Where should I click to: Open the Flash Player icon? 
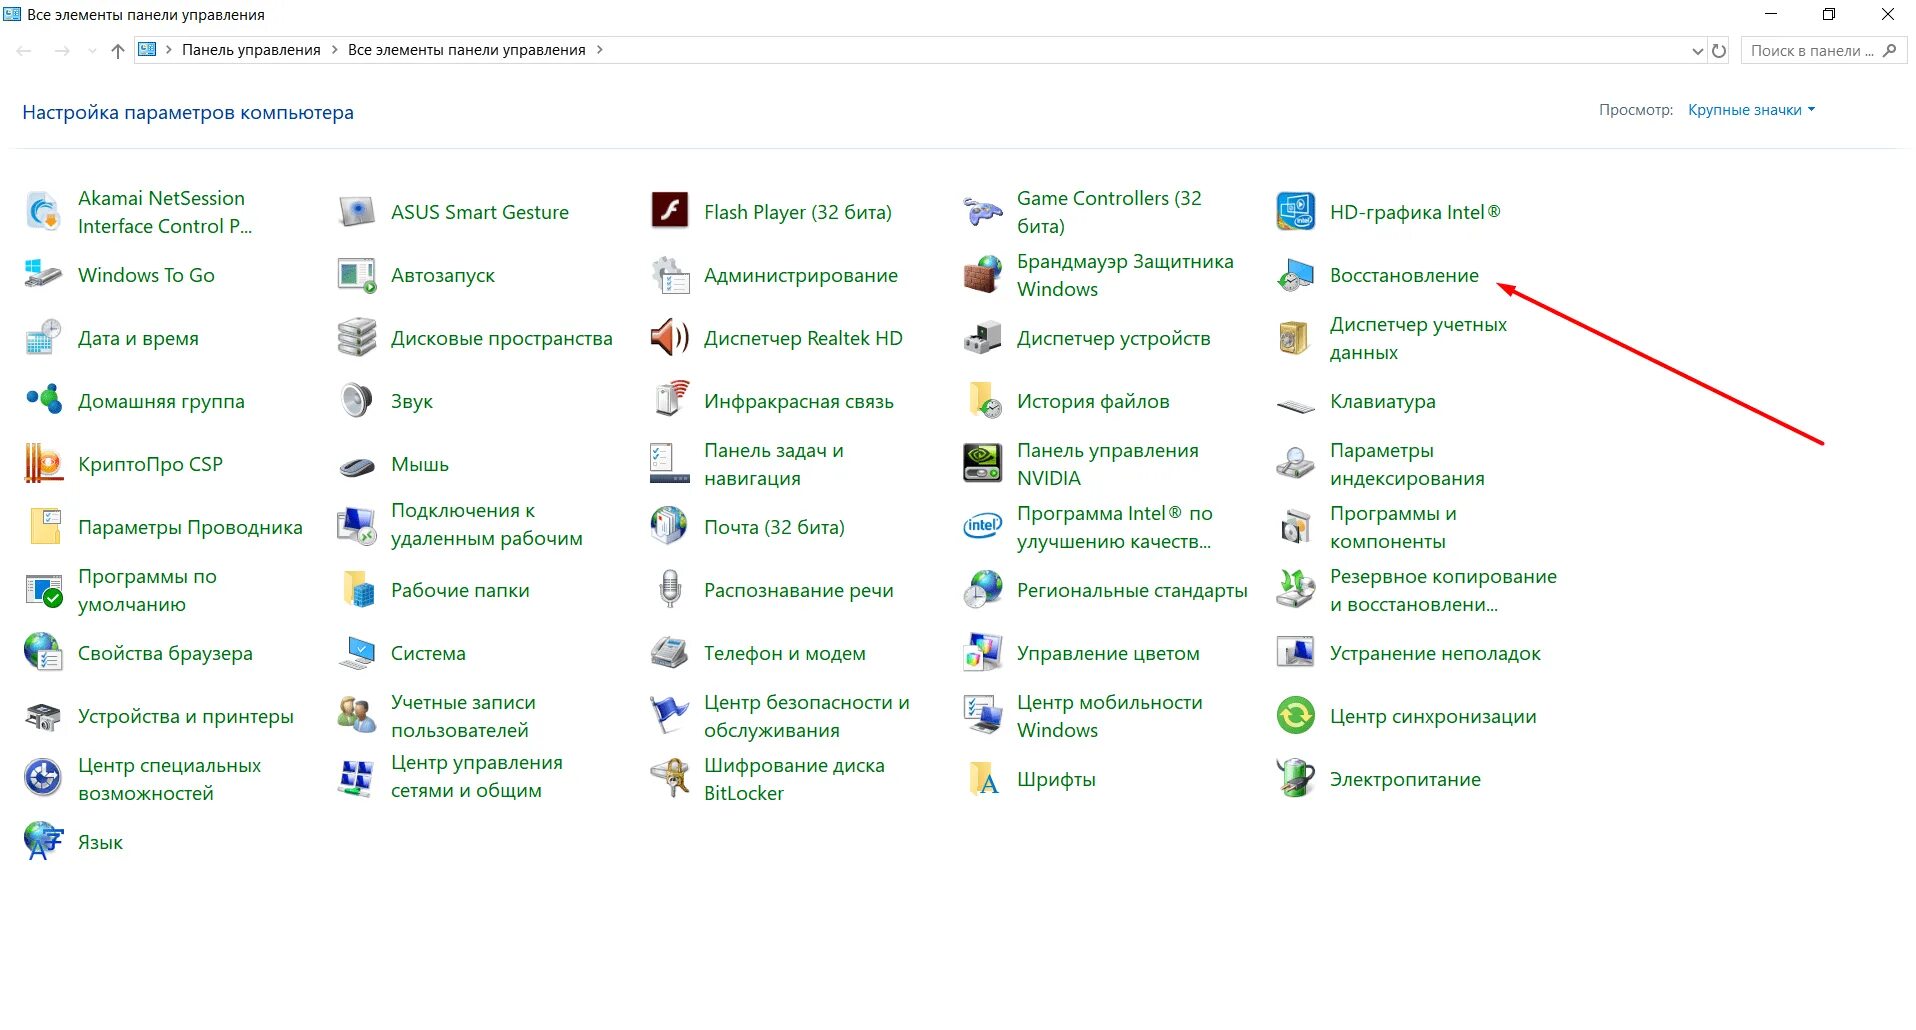[669, 212]
